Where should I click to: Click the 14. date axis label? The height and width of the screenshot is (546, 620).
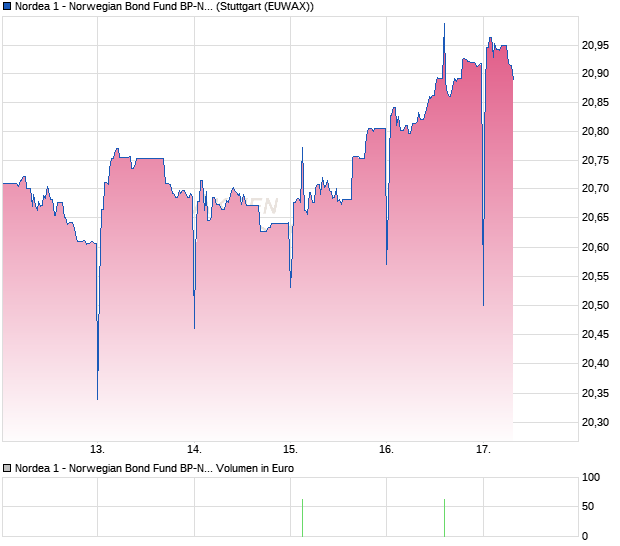click(194, 450)
